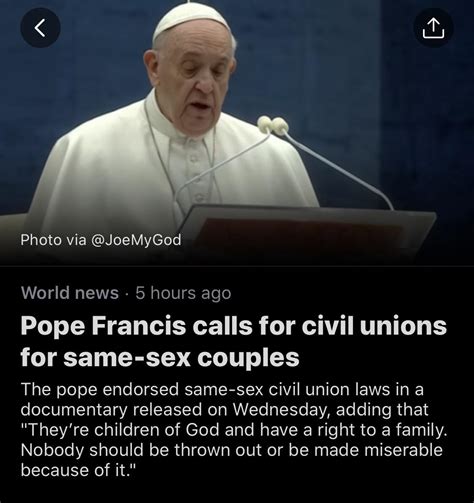Tap the back chevron icon

pyautogui.click(x=40, y=28)
